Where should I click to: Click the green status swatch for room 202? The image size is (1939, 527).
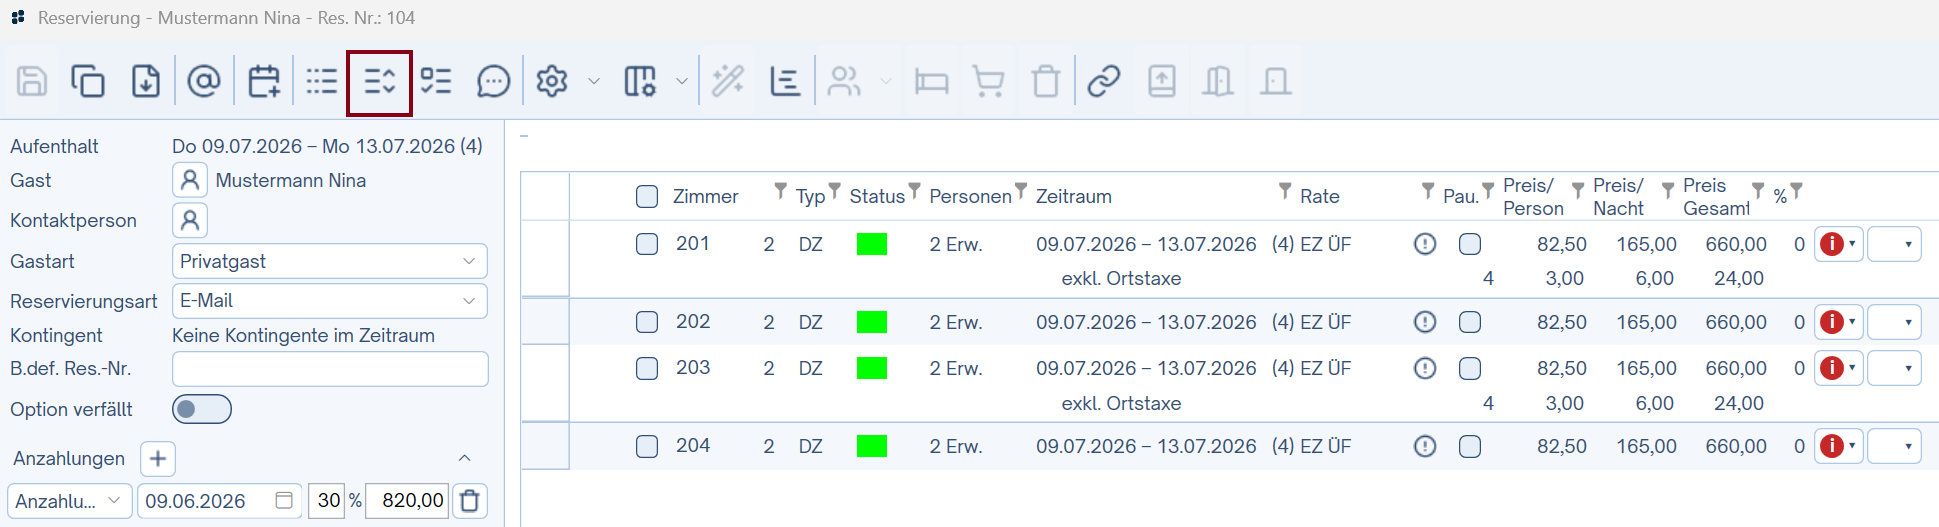pyautogui.click(x=872, y=322)
